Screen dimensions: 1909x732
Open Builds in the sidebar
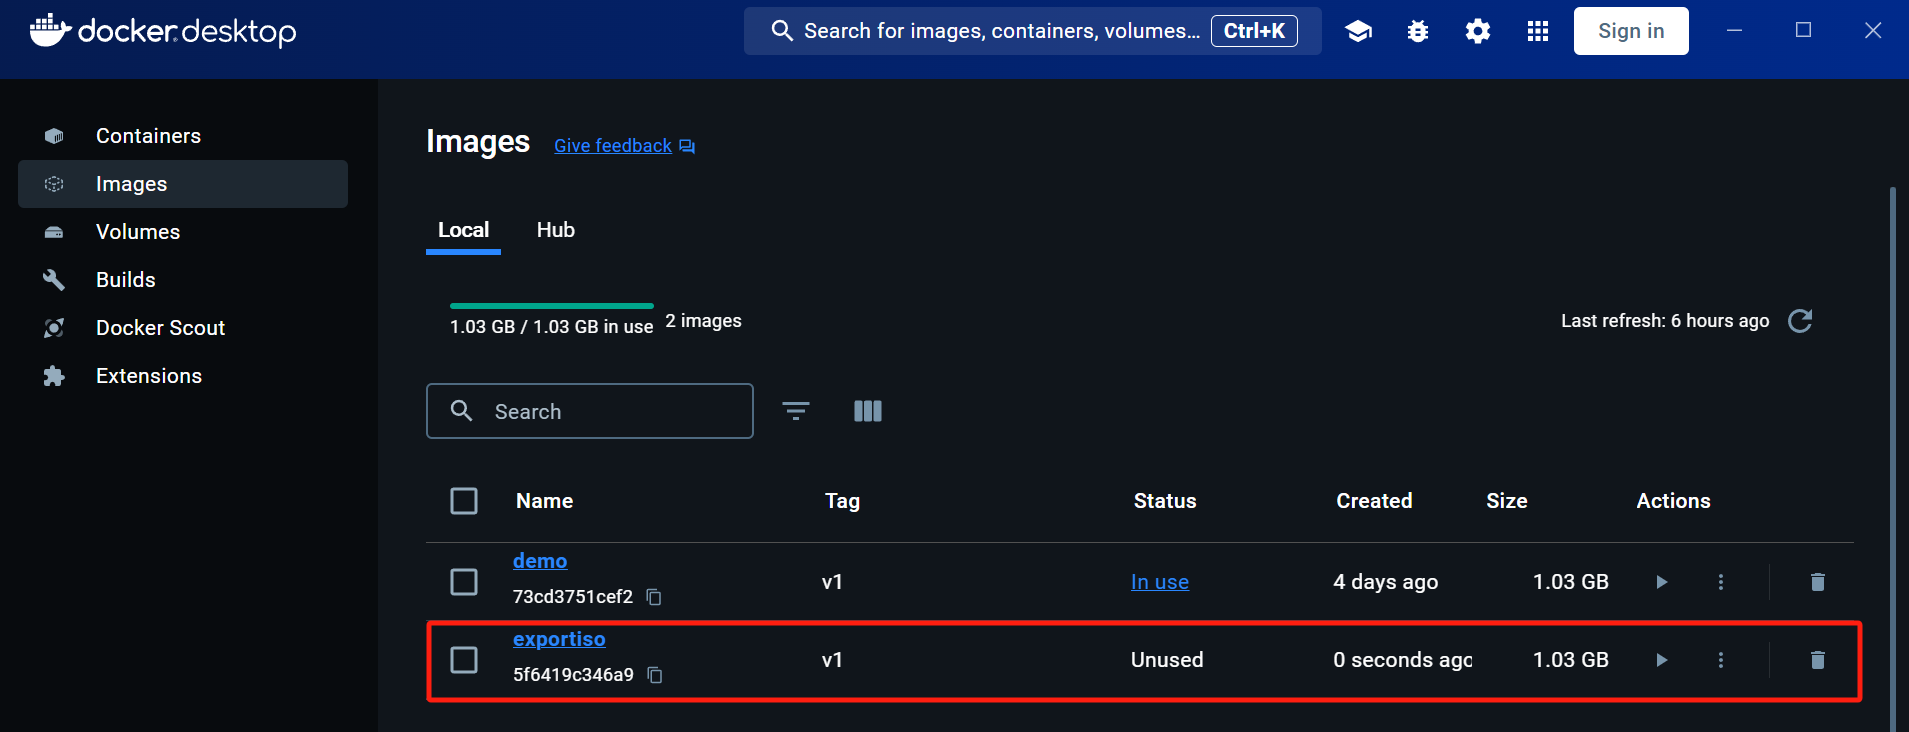183,280
